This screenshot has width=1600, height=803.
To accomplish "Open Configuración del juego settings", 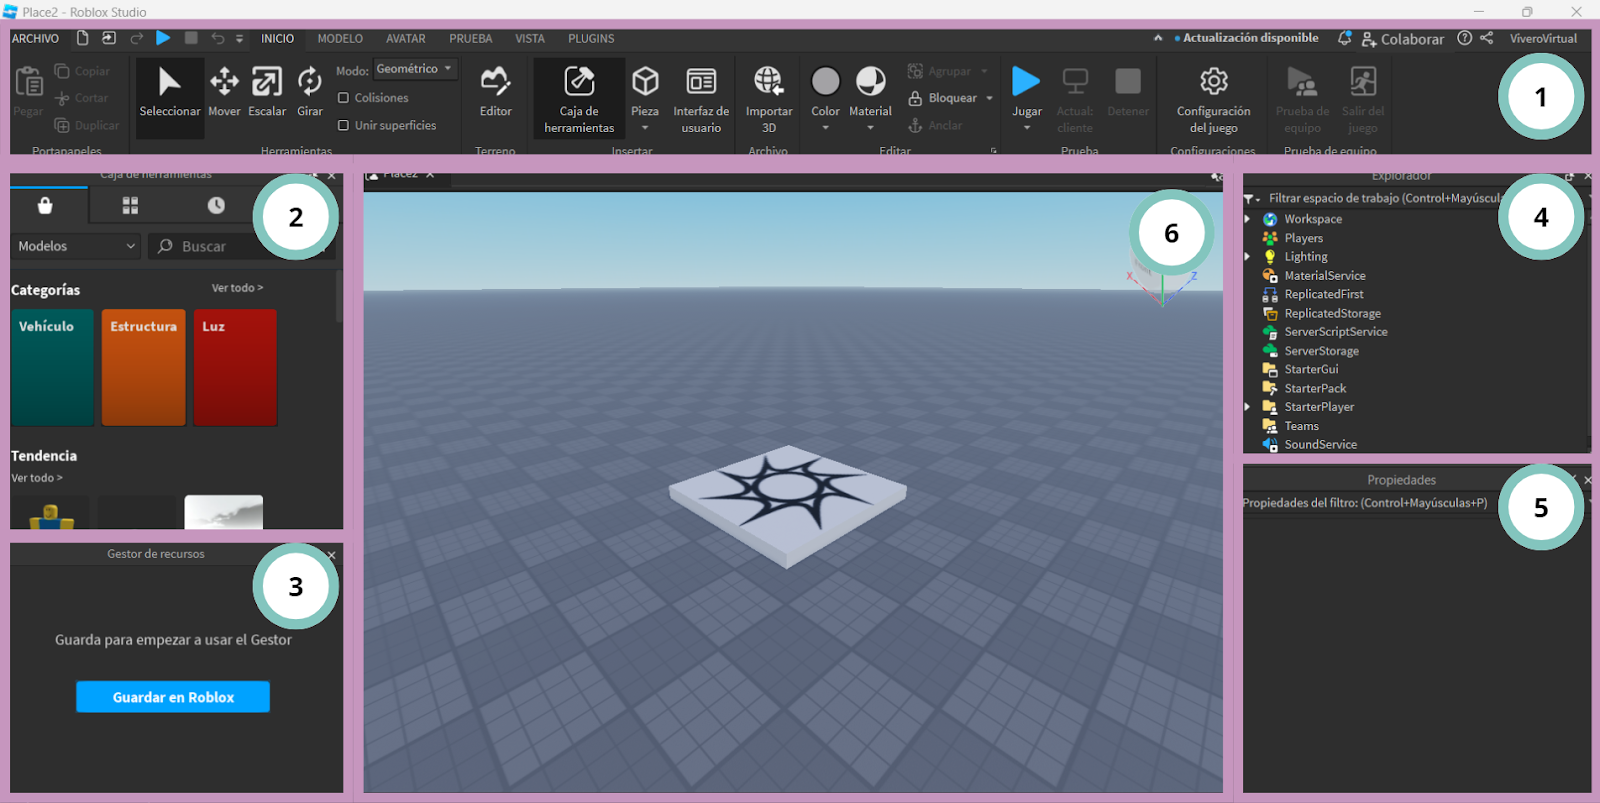I will [x=1213, y=98].
